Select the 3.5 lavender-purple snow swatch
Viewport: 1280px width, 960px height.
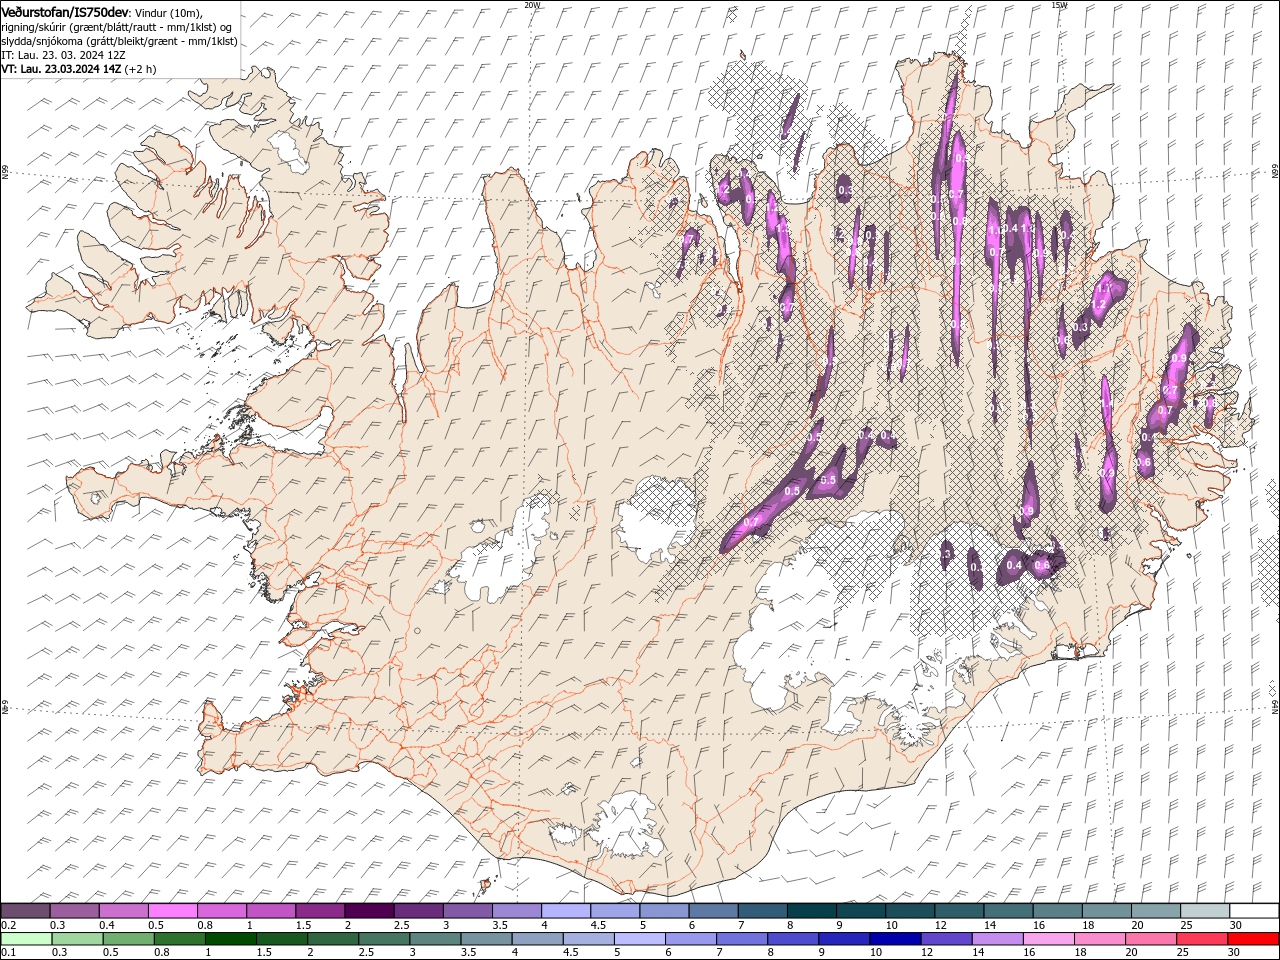tap(516, 911)
